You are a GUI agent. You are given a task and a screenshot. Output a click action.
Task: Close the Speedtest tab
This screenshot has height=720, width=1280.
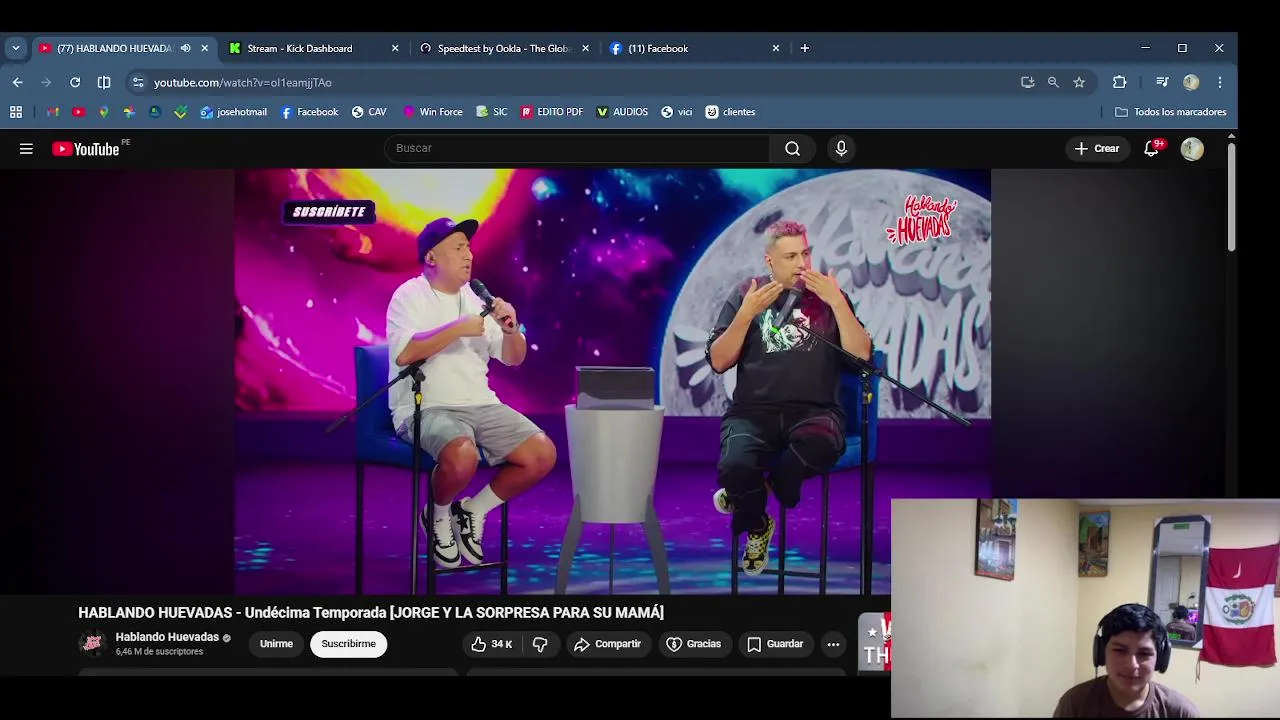585,48
